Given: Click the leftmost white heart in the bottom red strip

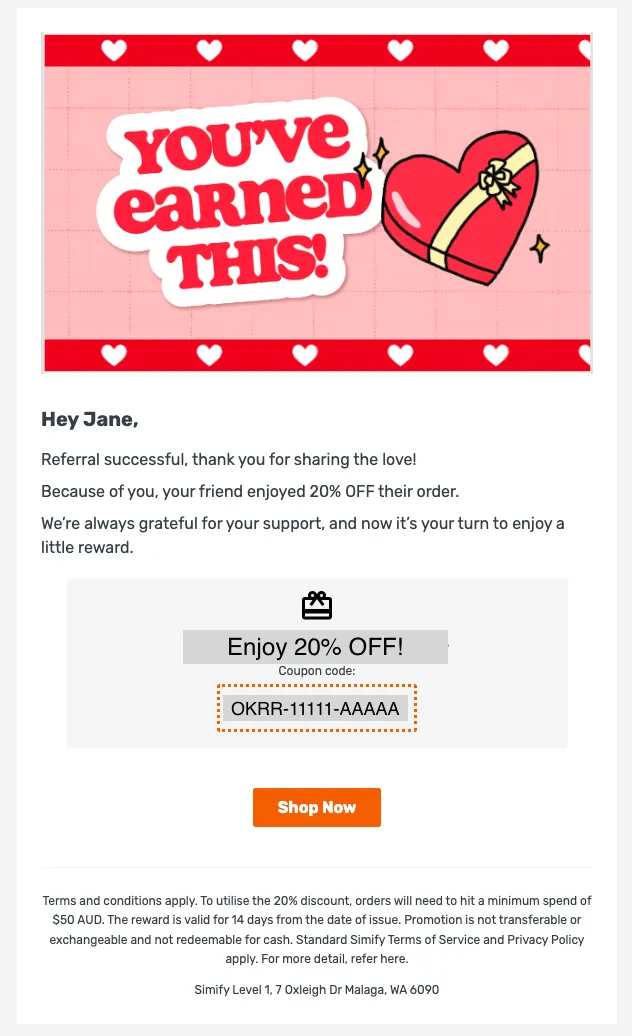Looking at the screenshot, I should [114, 354].
